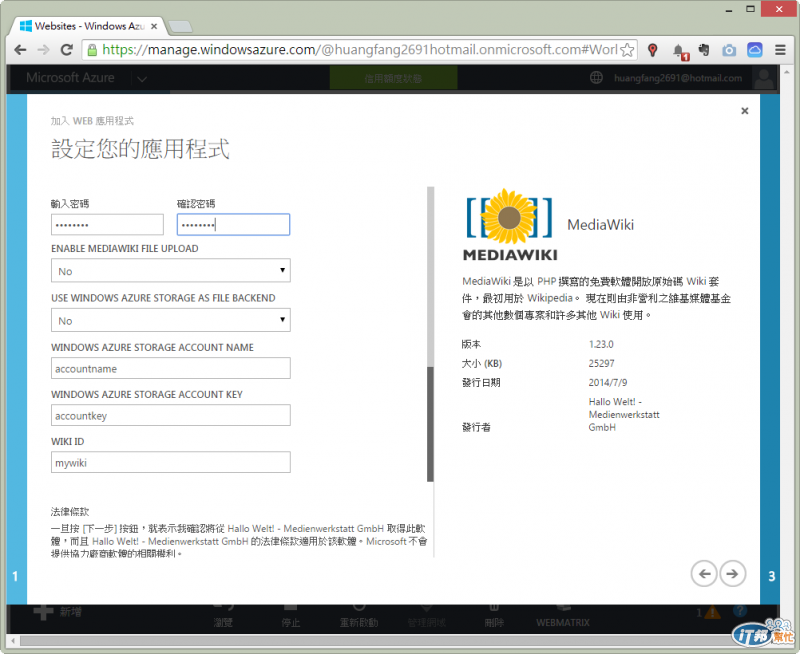The image size is (800, 654).
Task: Reload the page with the refresh icon
Action: (66, 49)
